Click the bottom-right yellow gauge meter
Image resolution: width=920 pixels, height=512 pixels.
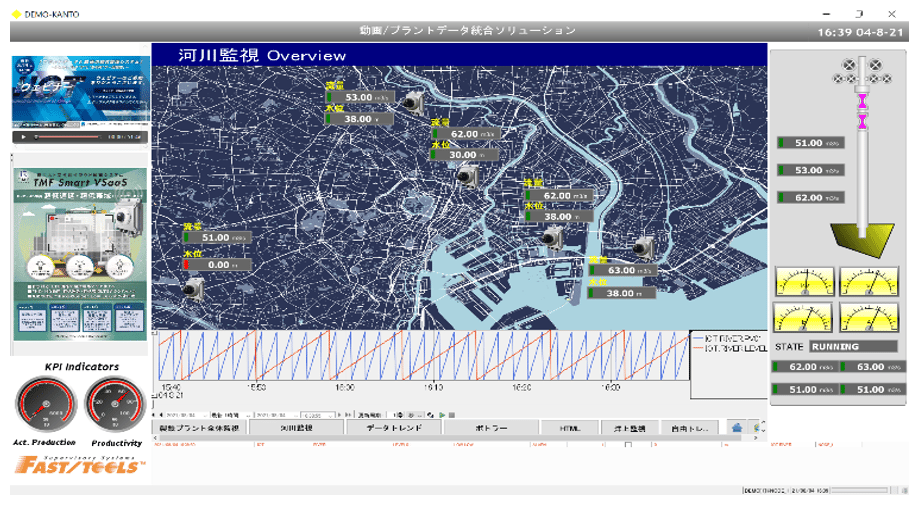click(x=869, y=317)
